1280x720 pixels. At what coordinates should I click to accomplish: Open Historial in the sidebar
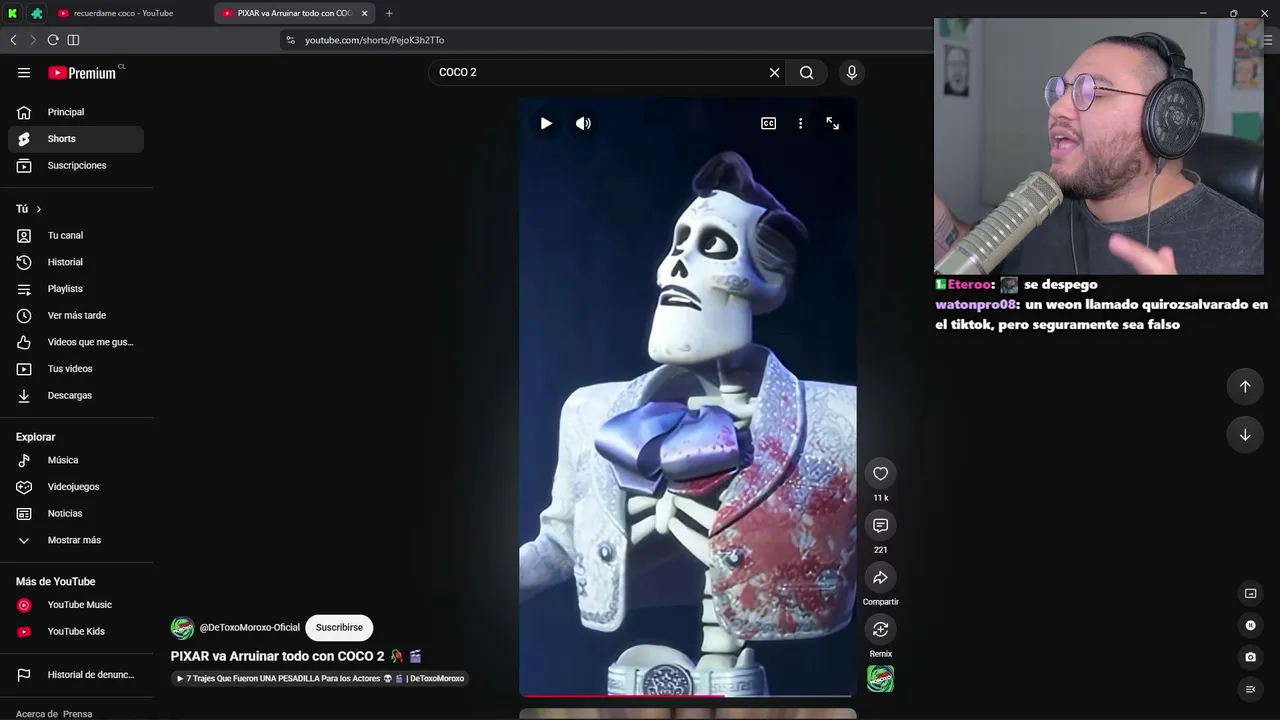[76, 262]
